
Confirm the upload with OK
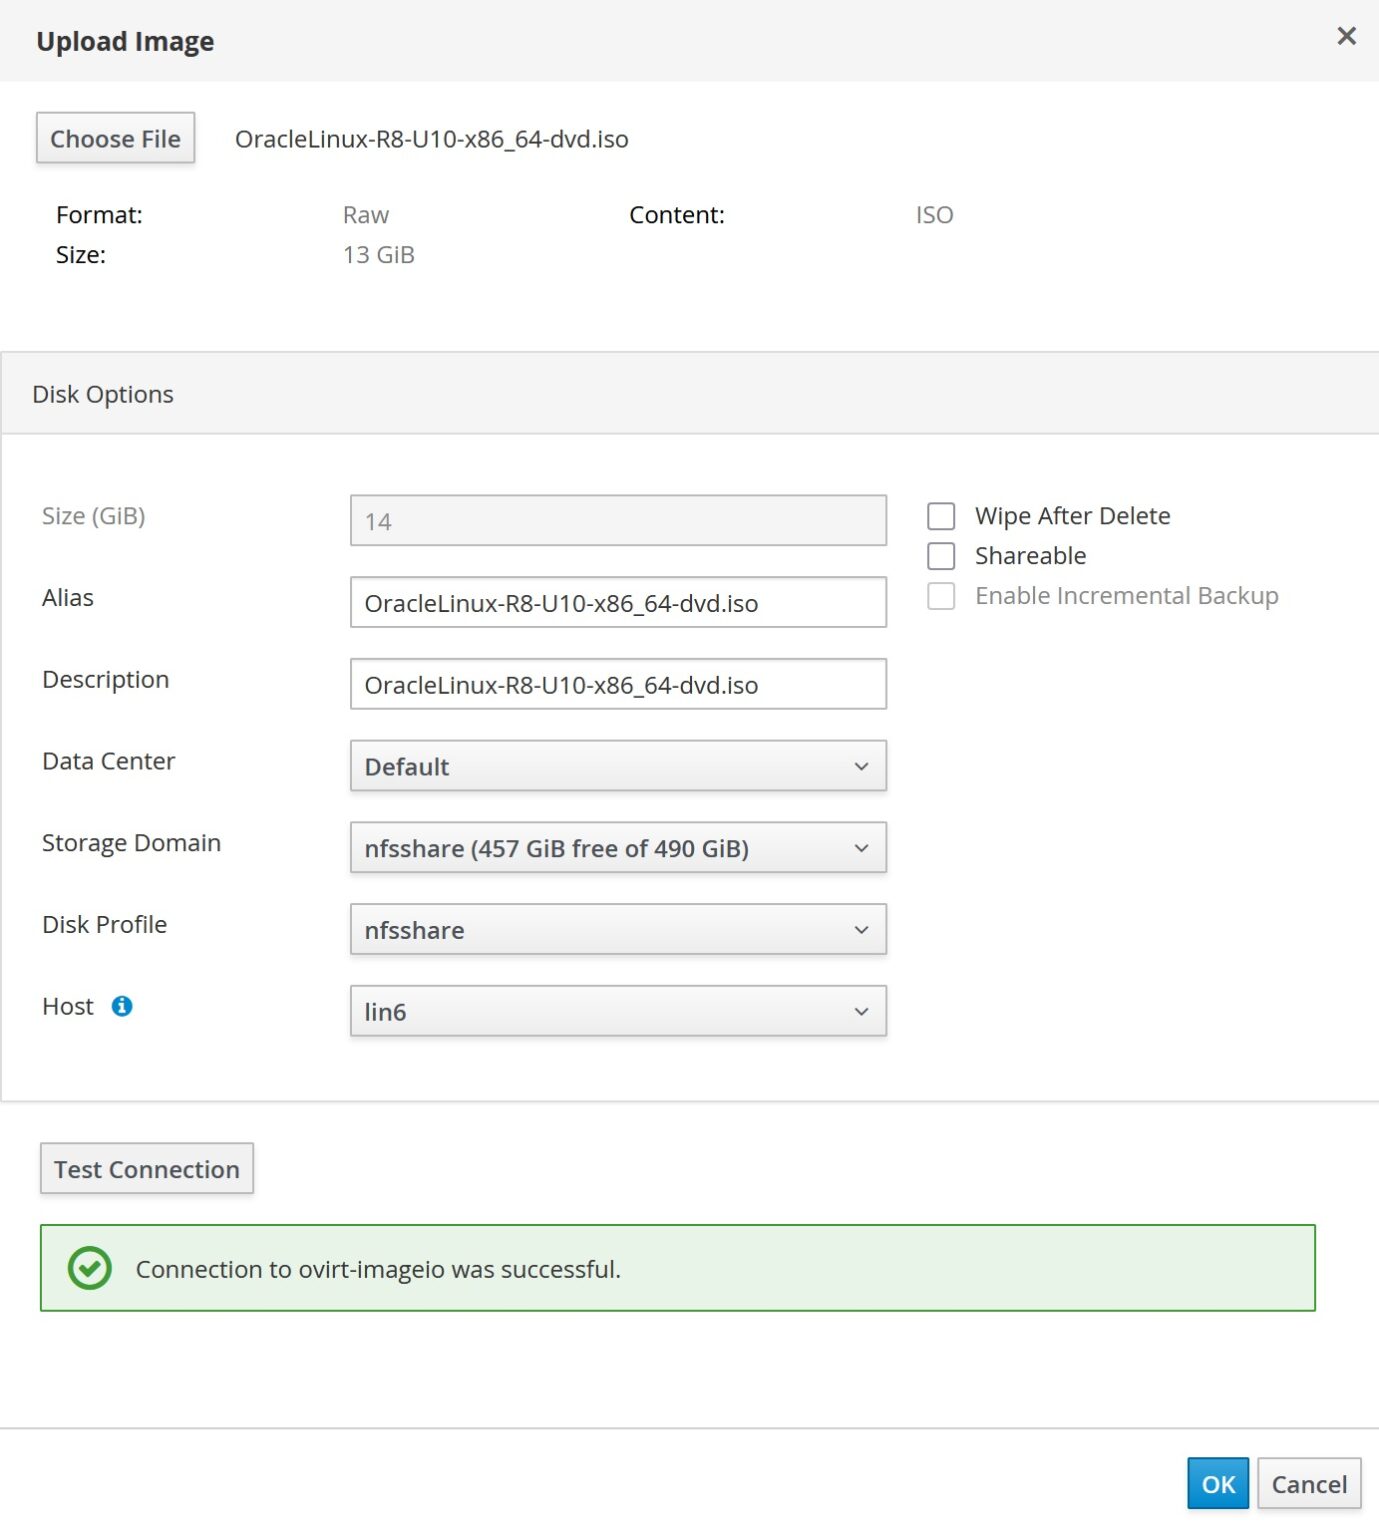(1216, 1484)
